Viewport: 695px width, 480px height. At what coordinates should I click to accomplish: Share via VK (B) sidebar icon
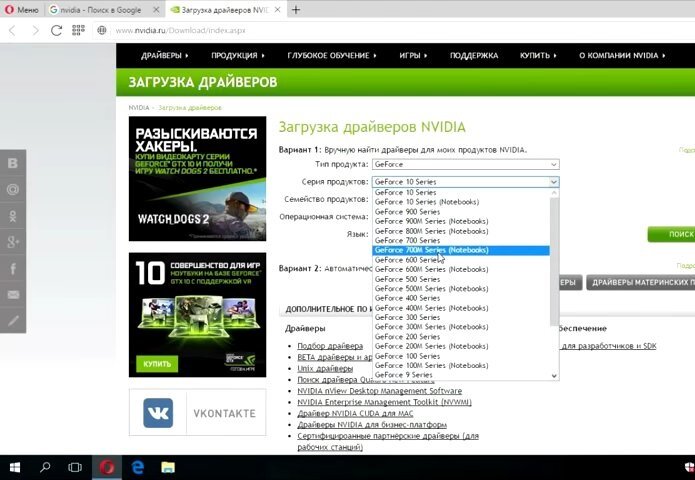(13, 163)
